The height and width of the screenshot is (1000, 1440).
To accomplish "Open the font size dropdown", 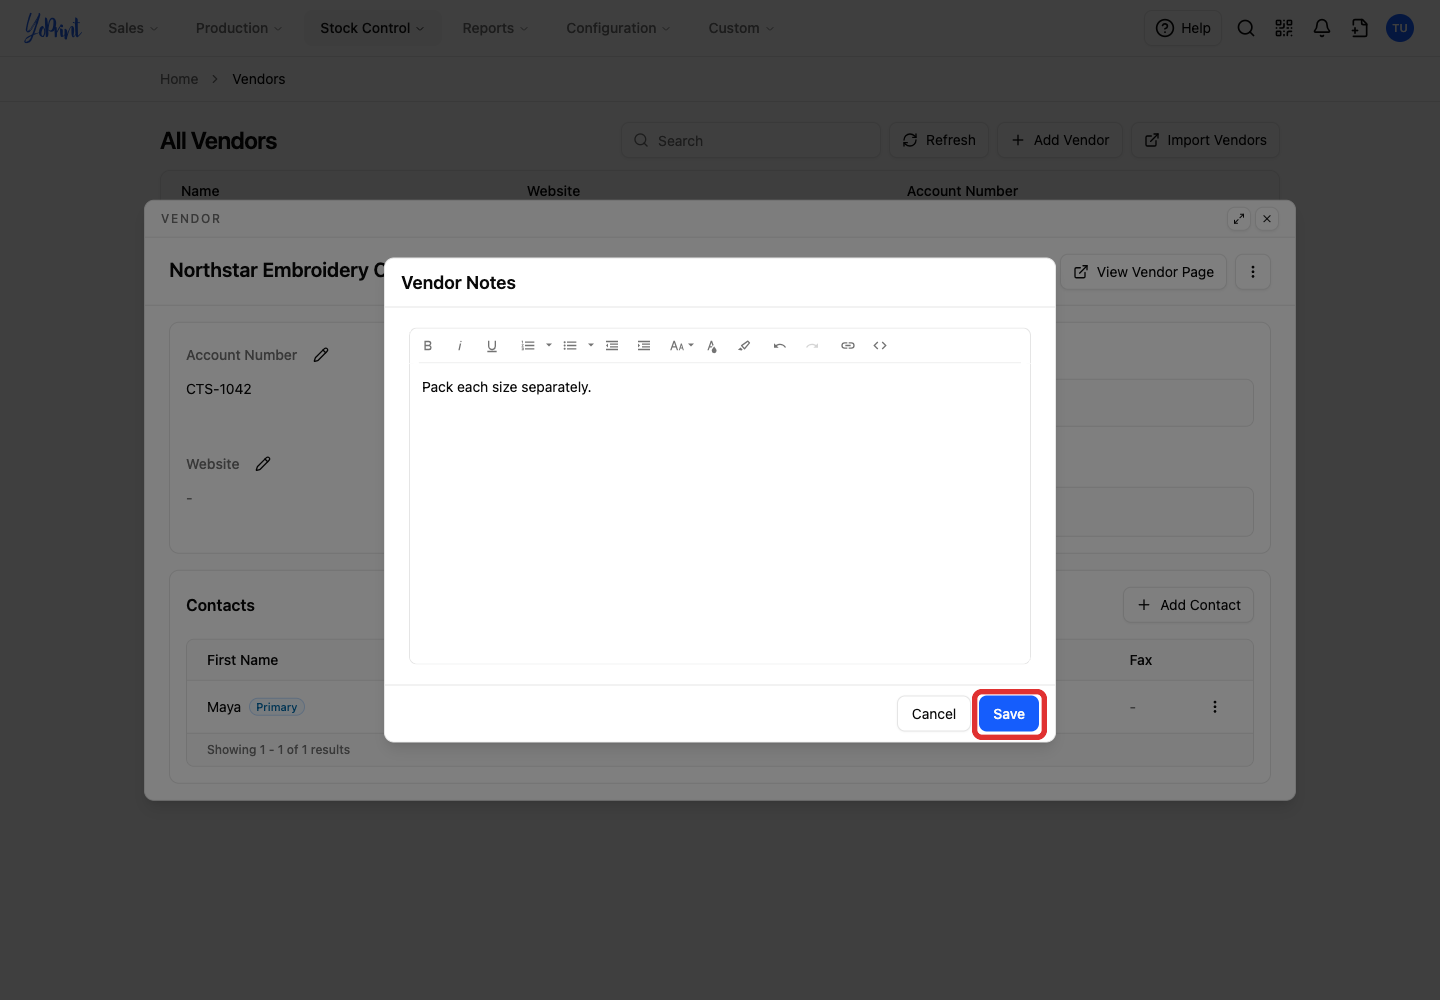I will coord(681,346).
